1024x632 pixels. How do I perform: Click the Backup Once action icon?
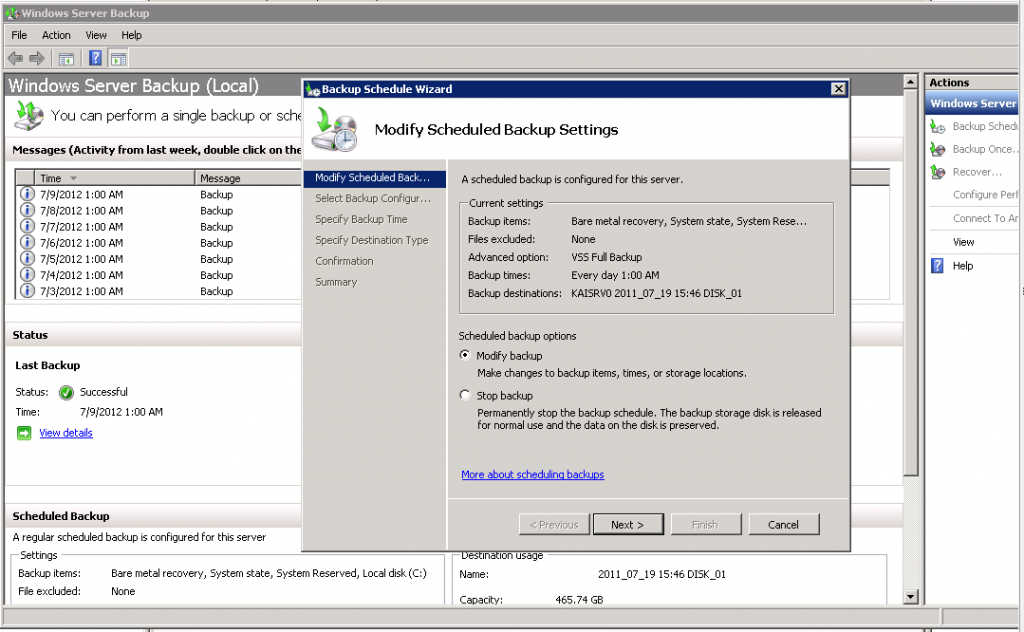coord(937,150)
